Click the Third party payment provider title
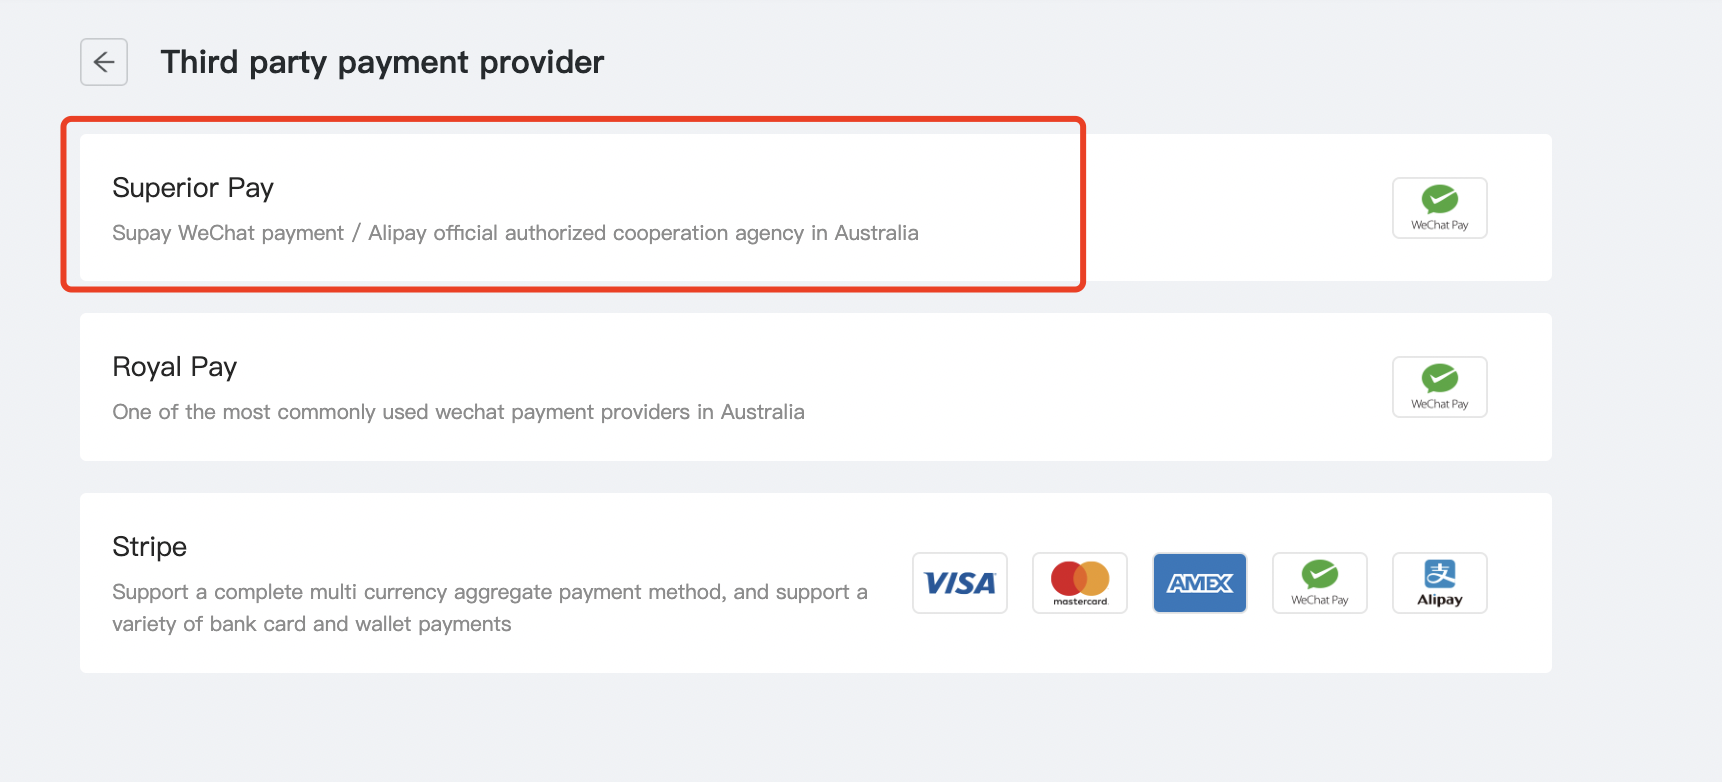The height and width of the screenshot is (782, 1722). point(382,62)
